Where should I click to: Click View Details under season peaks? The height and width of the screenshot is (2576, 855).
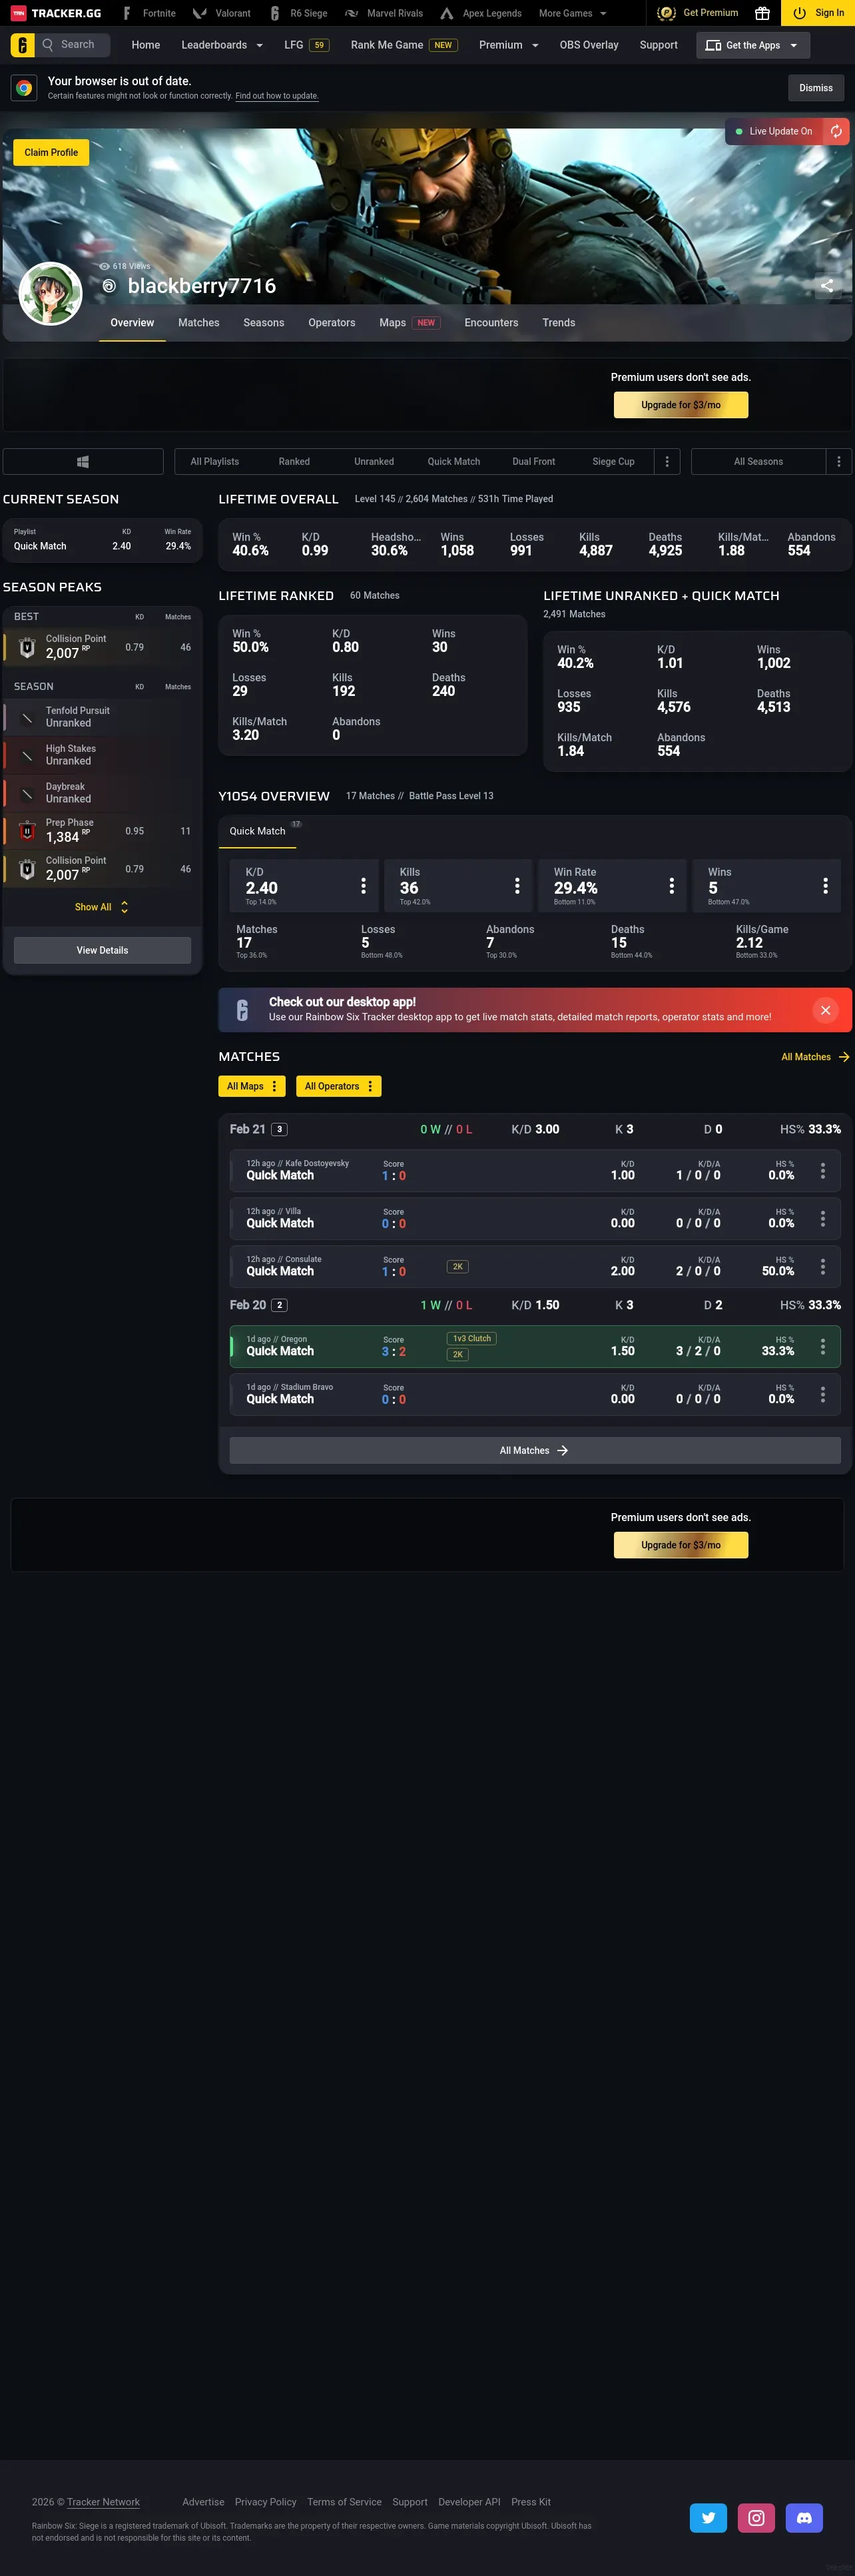point(102,950)
